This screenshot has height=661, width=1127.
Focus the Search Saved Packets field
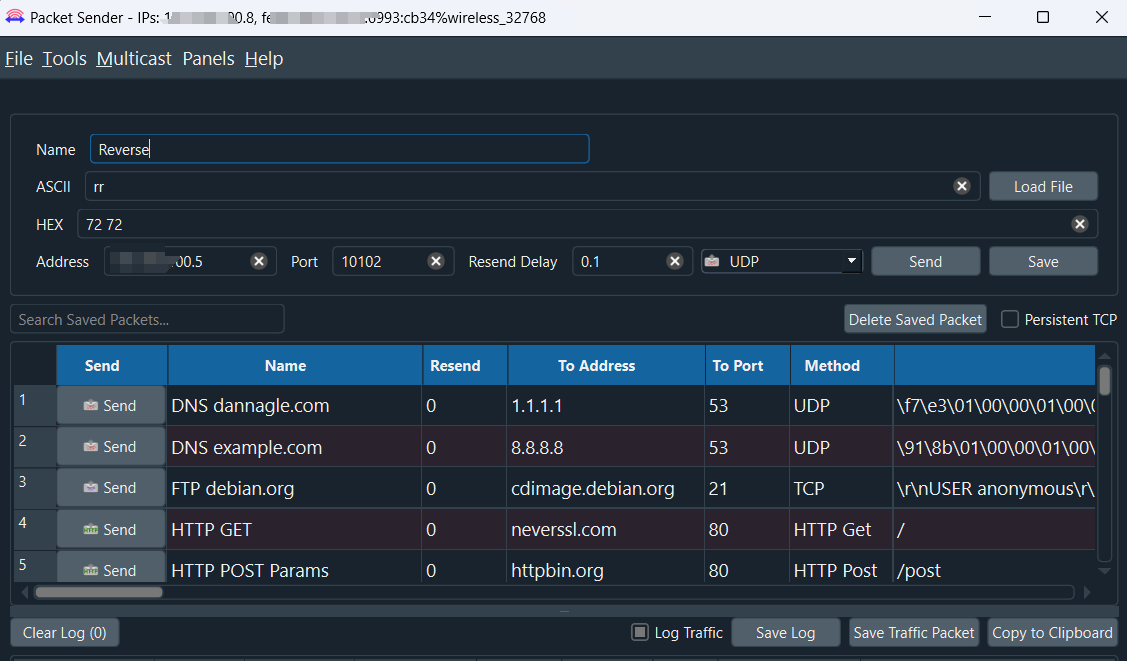click(147, 319)
